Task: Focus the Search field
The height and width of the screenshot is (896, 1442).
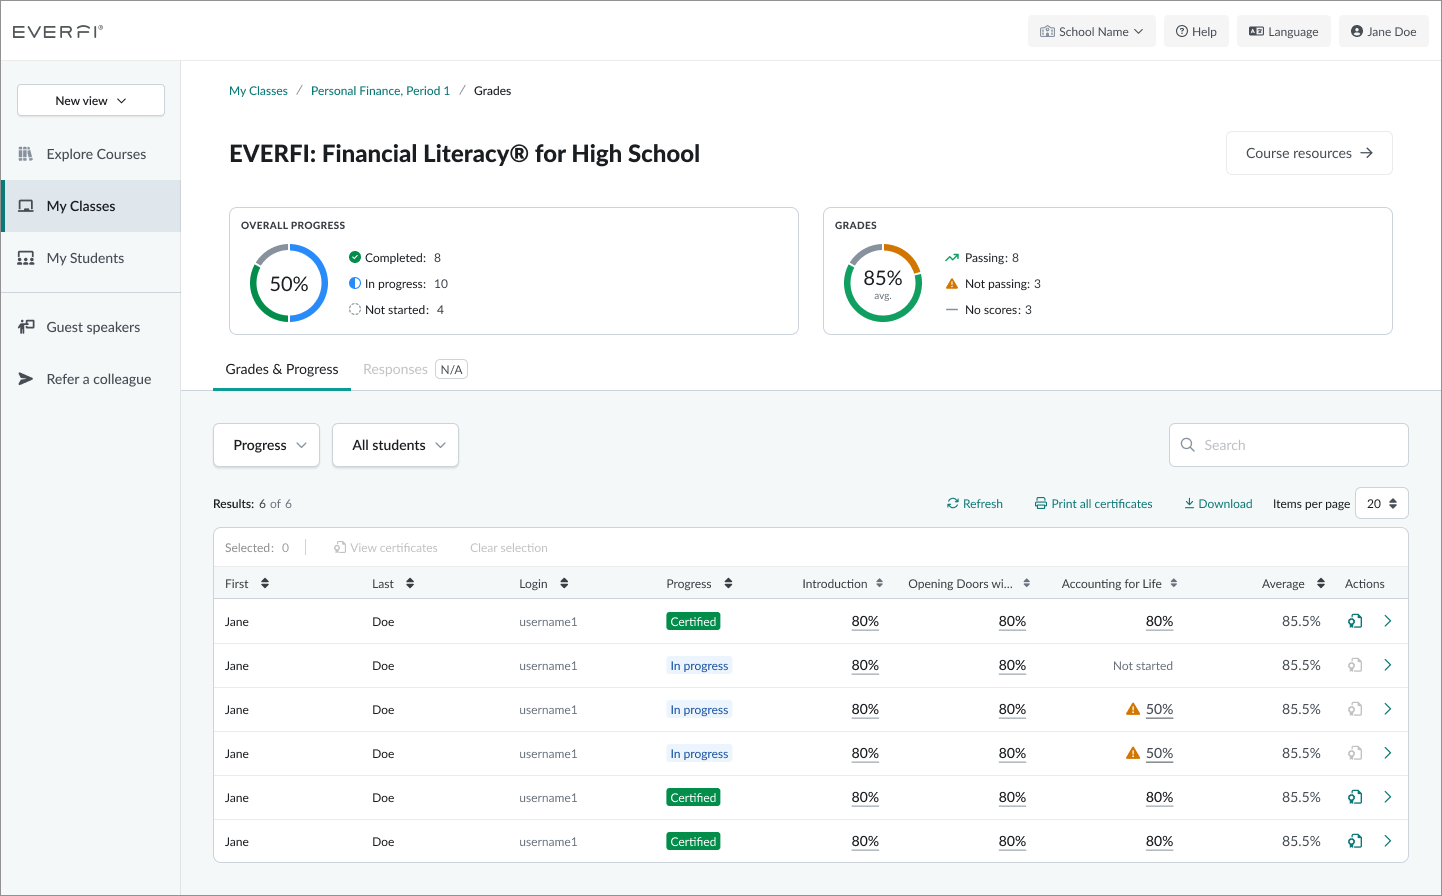Action: [x=1288, y=445]
